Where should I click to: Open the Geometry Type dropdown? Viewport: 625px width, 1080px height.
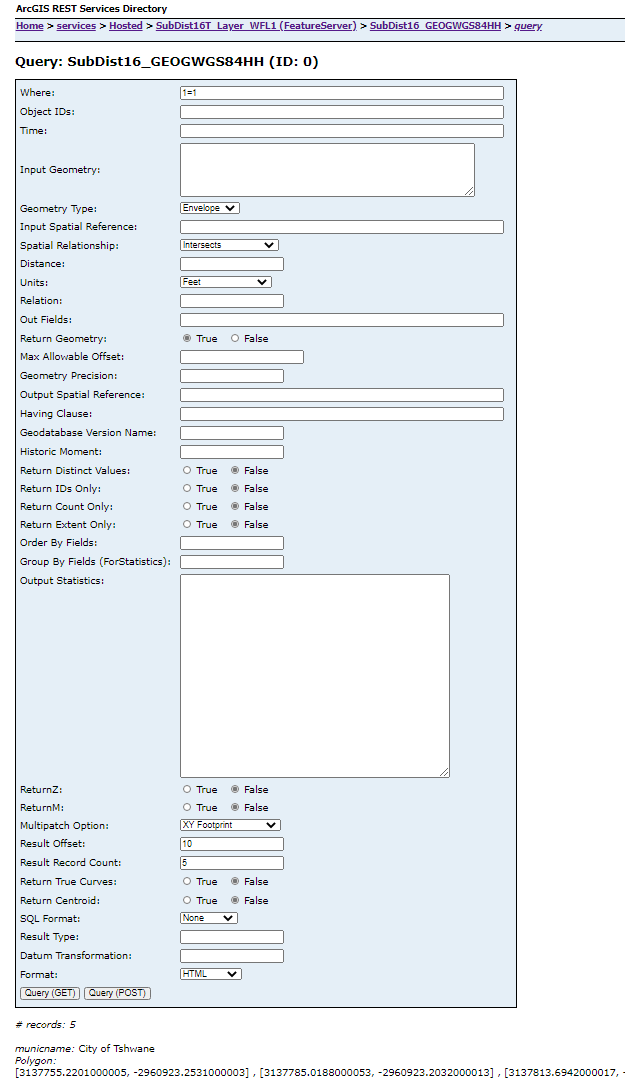point(209,208)
